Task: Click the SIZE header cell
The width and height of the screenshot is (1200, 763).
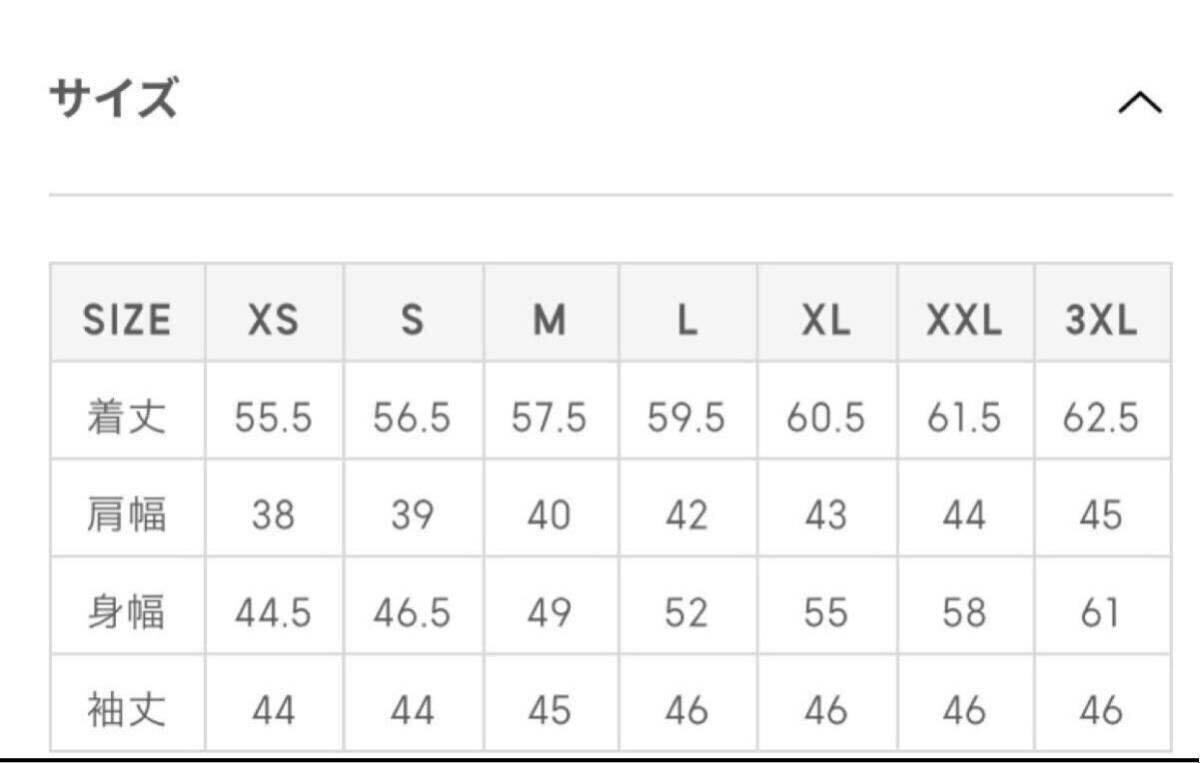Action: 127,320
